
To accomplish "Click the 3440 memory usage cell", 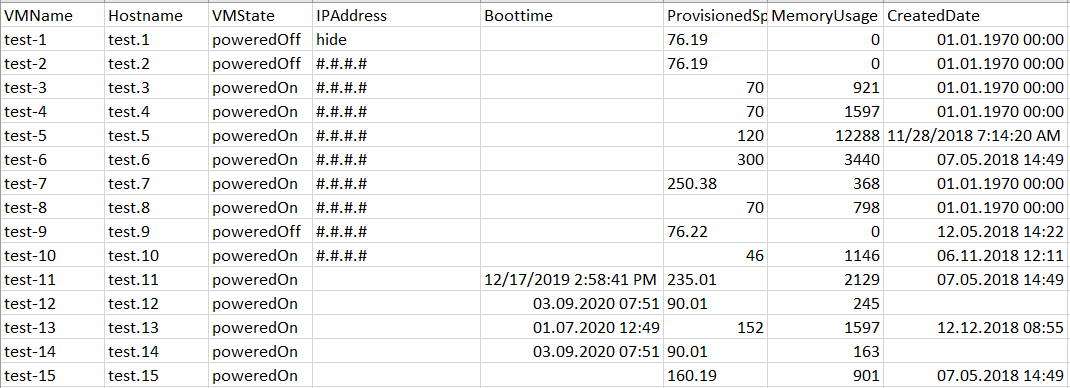I will [825, 159].
